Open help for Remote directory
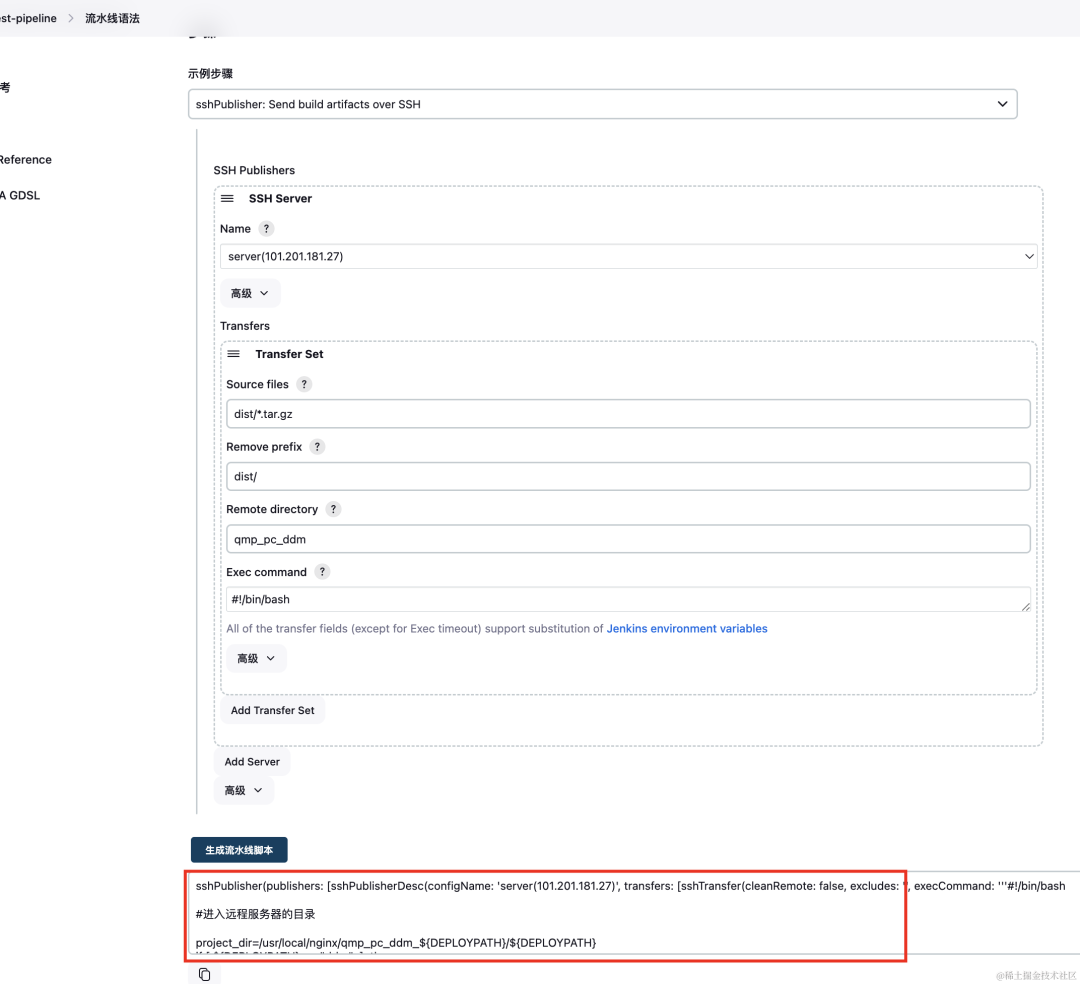 pyautogui.click(x=333, y=510)
